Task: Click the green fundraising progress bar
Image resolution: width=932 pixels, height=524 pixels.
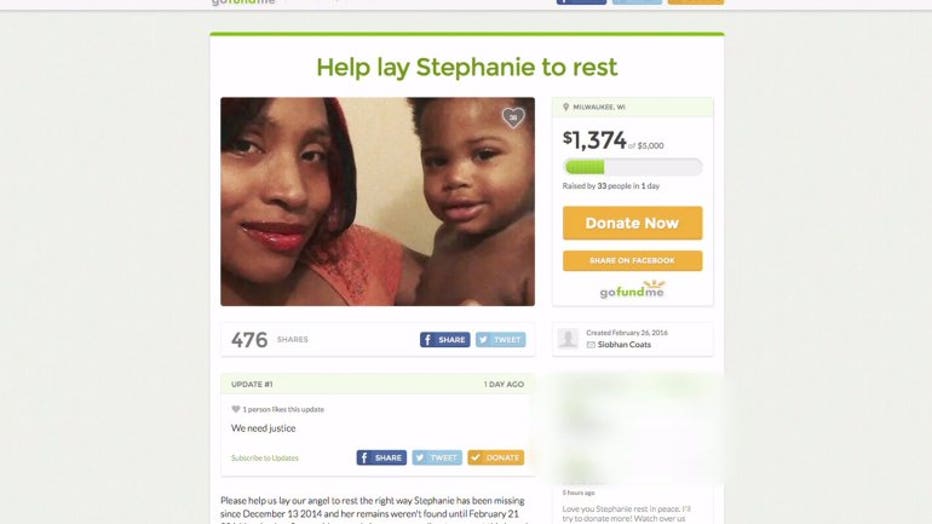Action: click(632, 167)
